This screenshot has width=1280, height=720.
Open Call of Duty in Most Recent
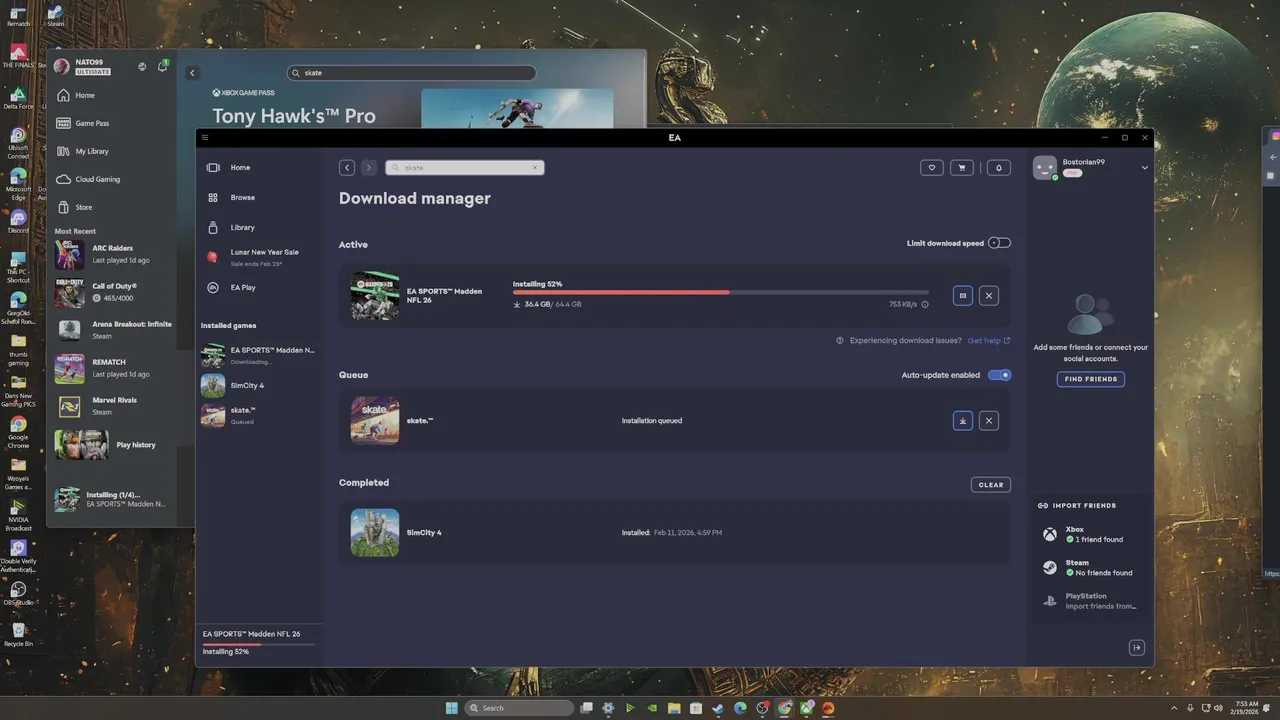(112, 292)
